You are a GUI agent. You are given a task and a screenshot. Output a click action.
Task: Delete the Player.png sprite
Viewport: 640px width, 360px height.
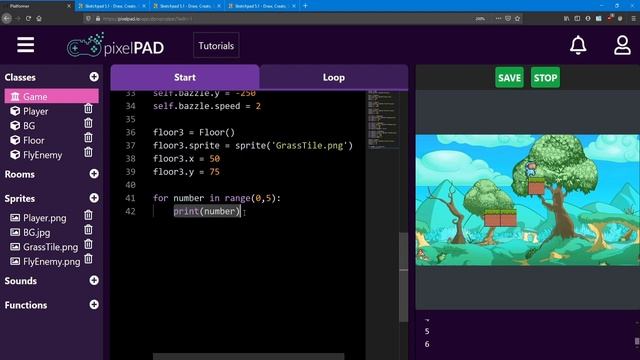point(88,215)
